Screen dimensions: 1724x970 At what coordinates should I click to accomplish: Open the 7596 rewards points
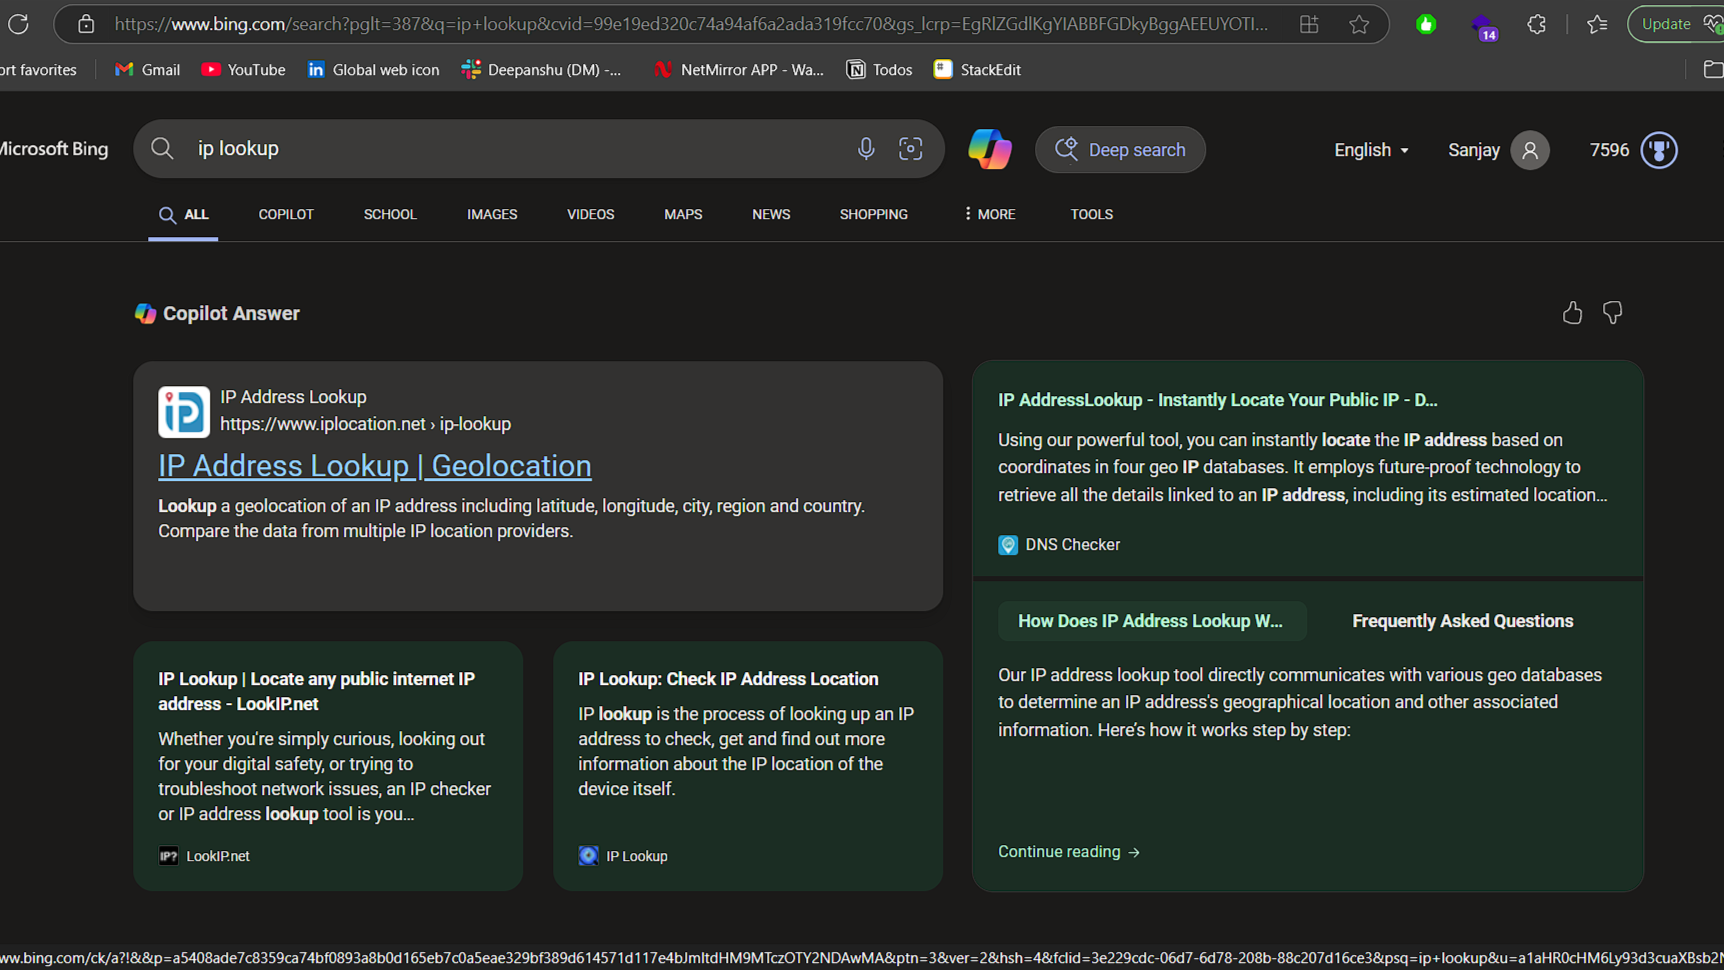[1609, 150]
